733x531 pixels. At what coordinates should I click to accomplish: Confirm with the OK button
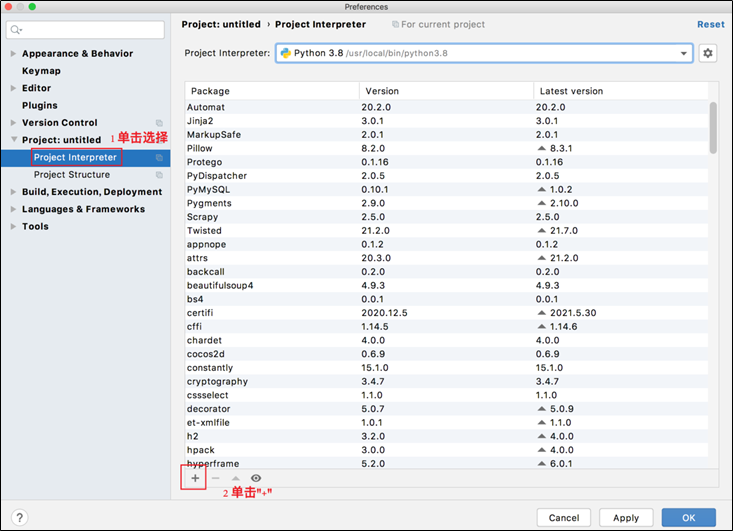tap(689, 517)
